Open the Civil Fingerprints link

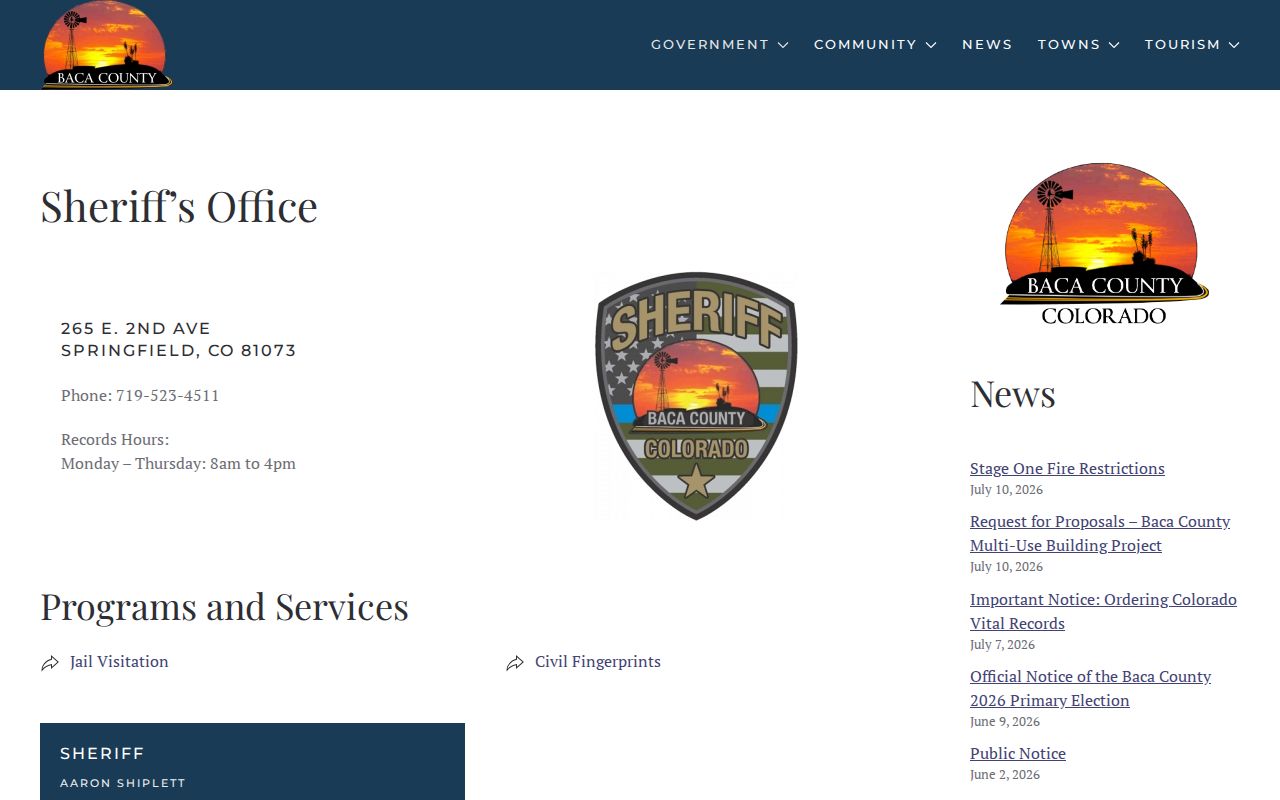(x=598, y=662)
